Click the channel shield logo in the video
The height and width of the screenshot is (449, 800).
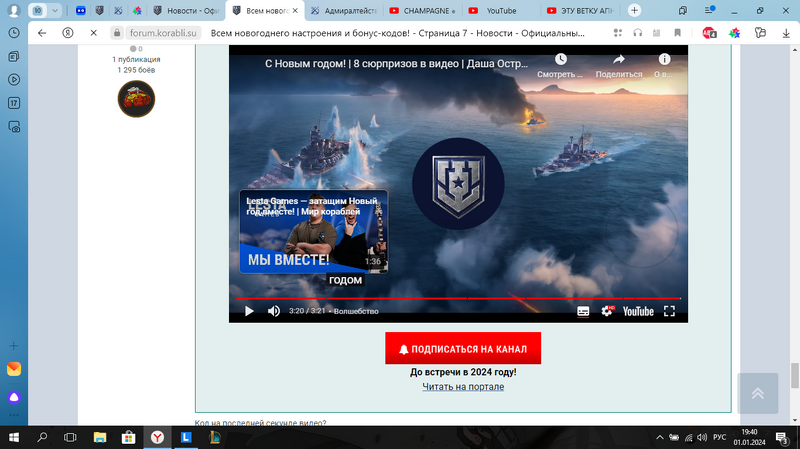(x=458, y=184)
